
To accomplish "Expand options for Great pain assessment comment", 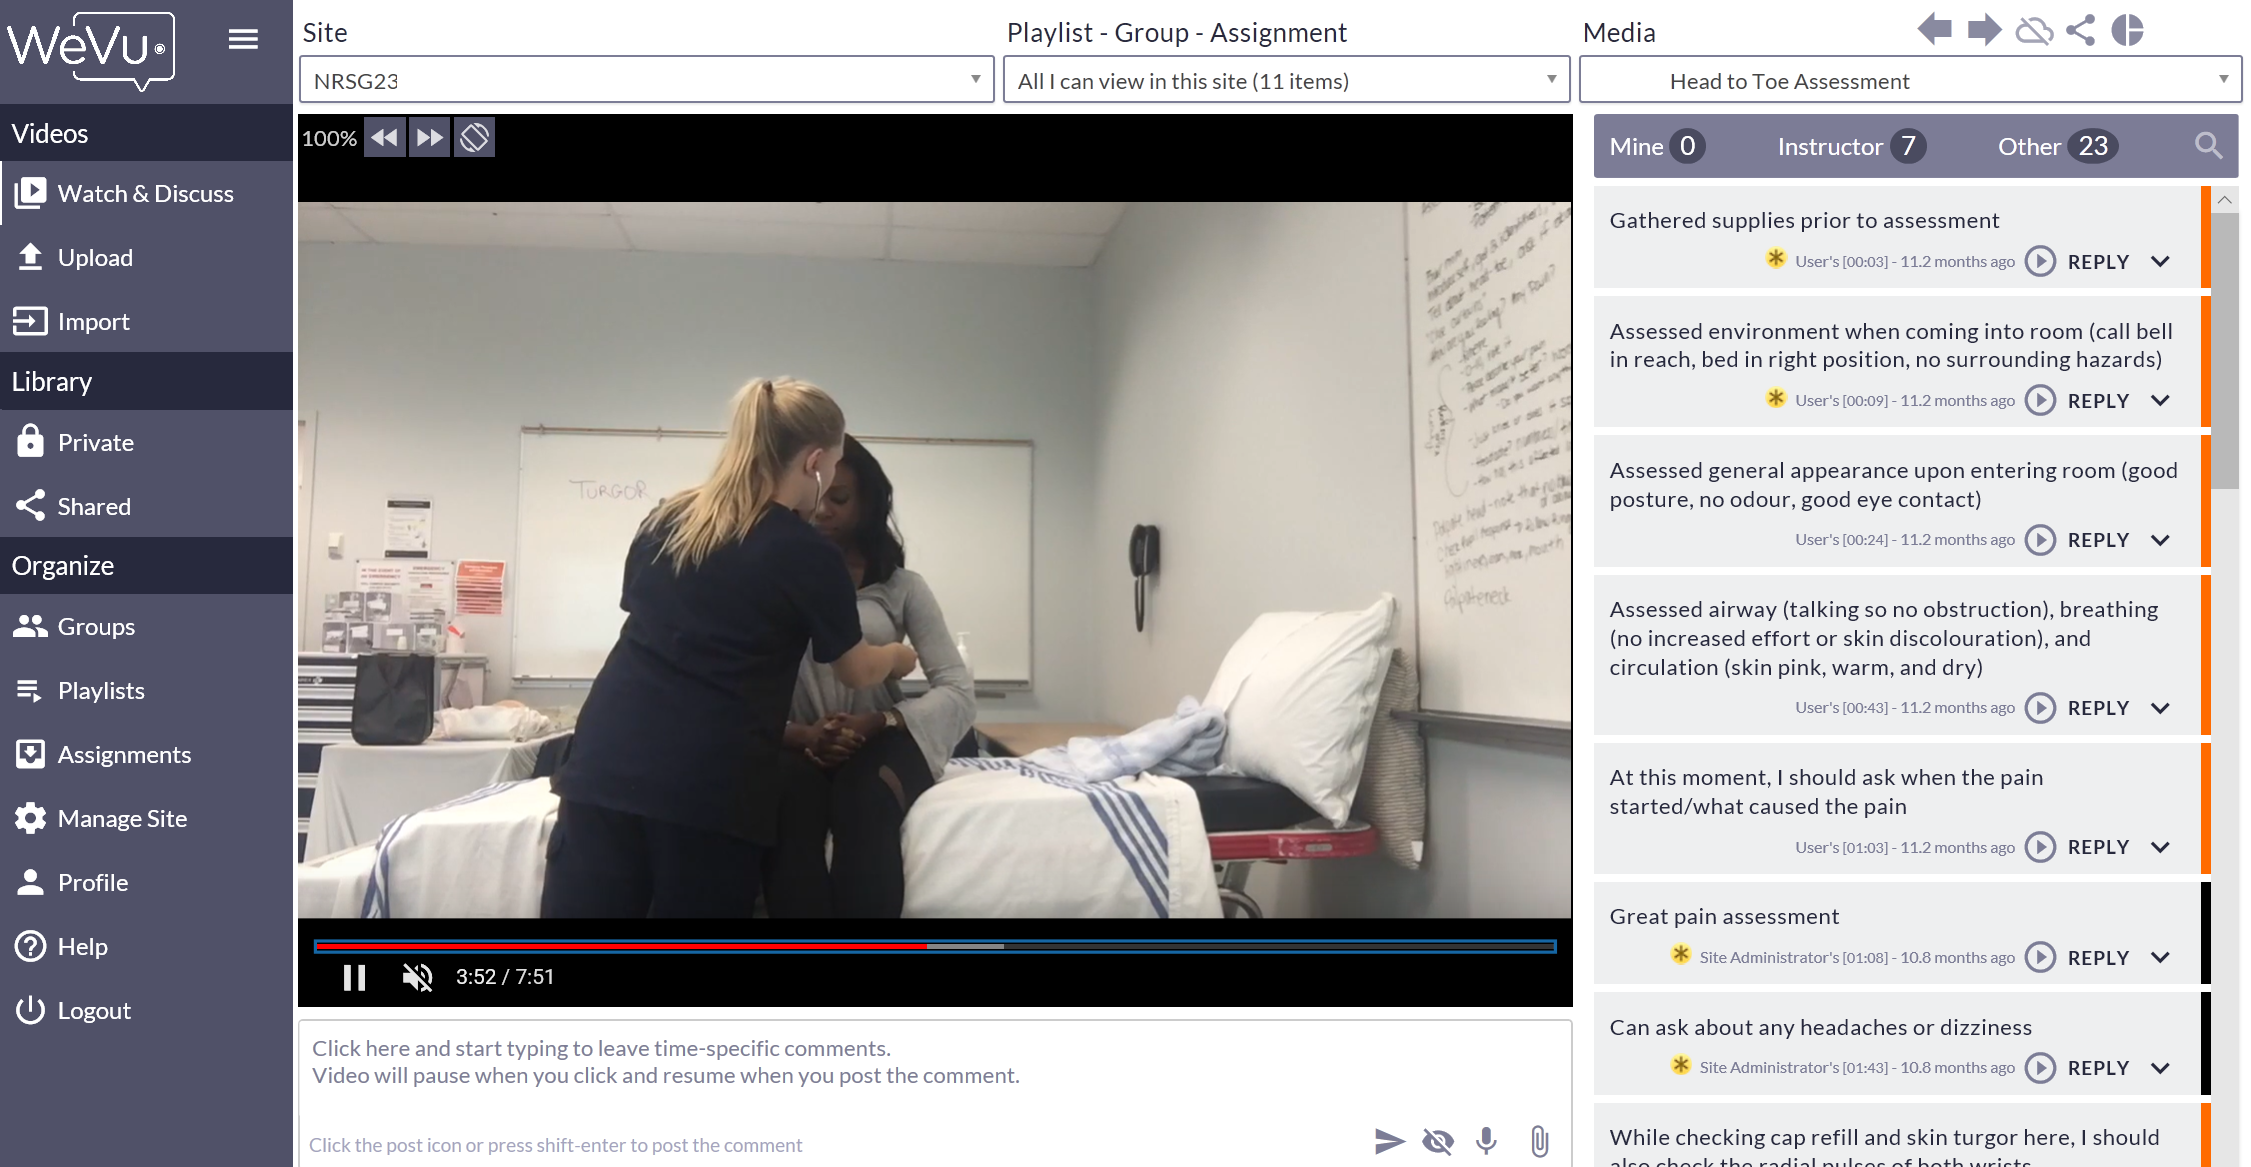I will pos(2160,958).
